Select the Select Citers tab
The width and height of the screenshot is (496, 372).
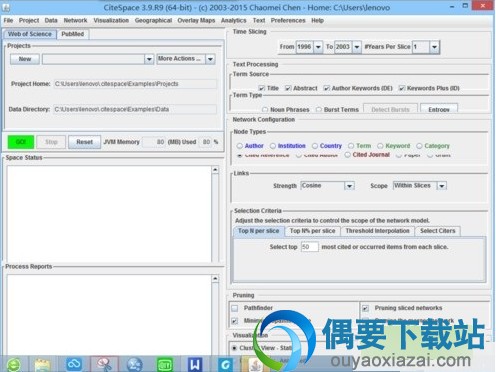click(437, 231)
